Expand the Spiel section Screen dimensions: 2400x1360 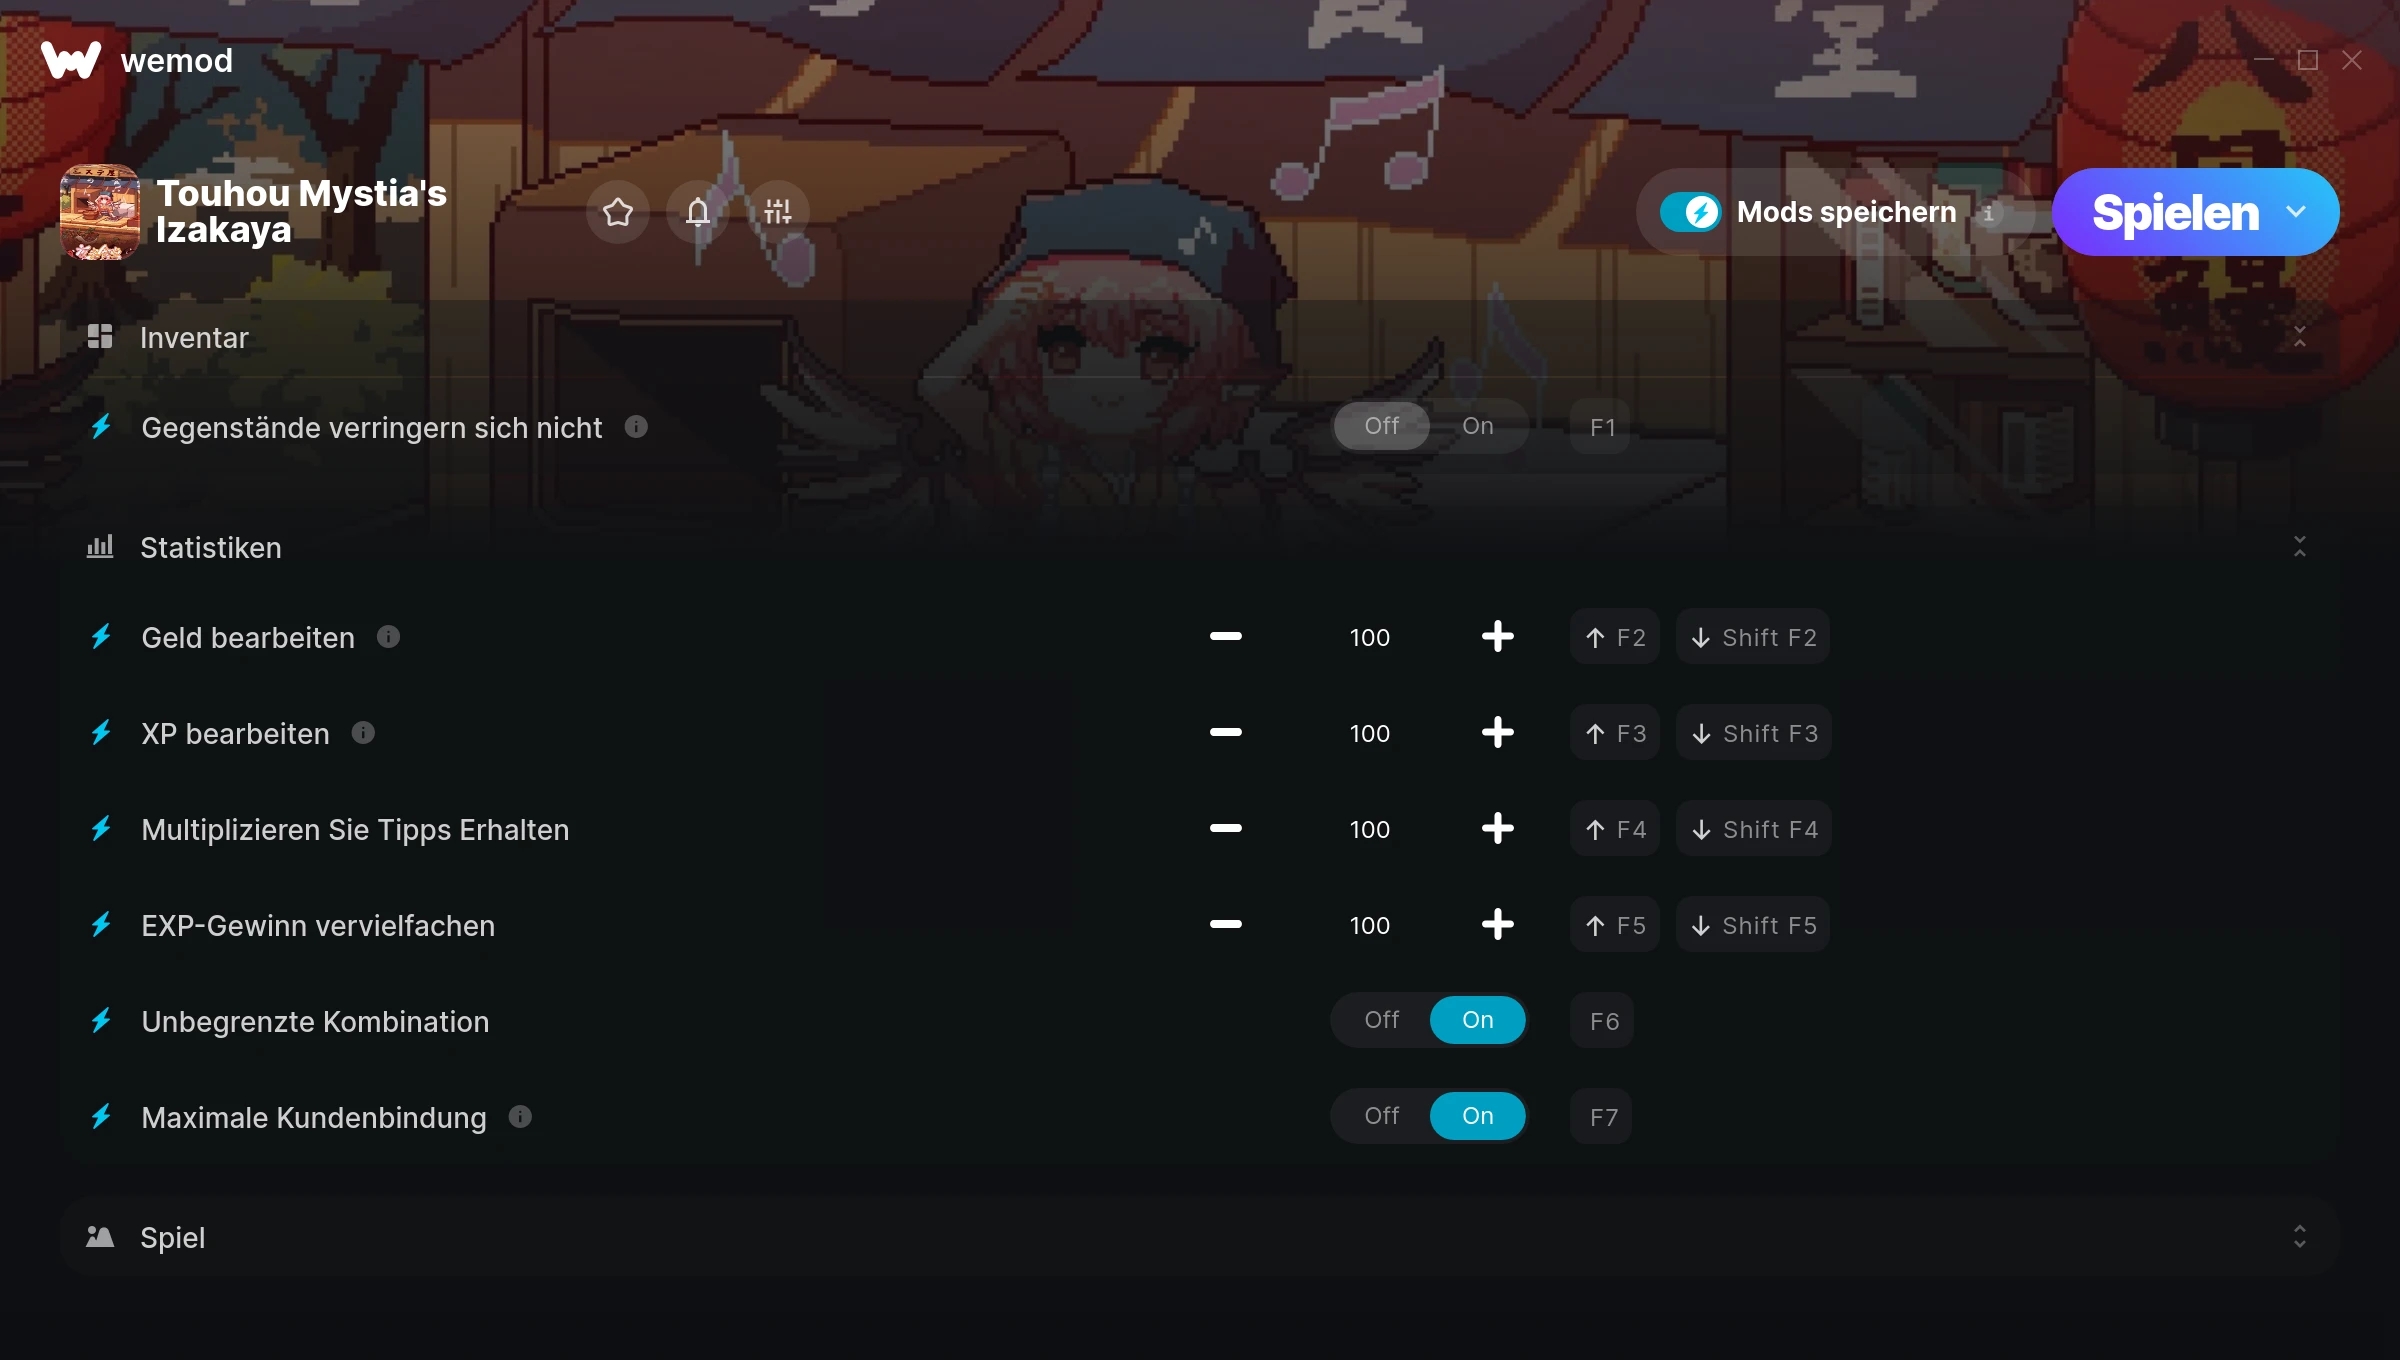coord(2300,1237)
